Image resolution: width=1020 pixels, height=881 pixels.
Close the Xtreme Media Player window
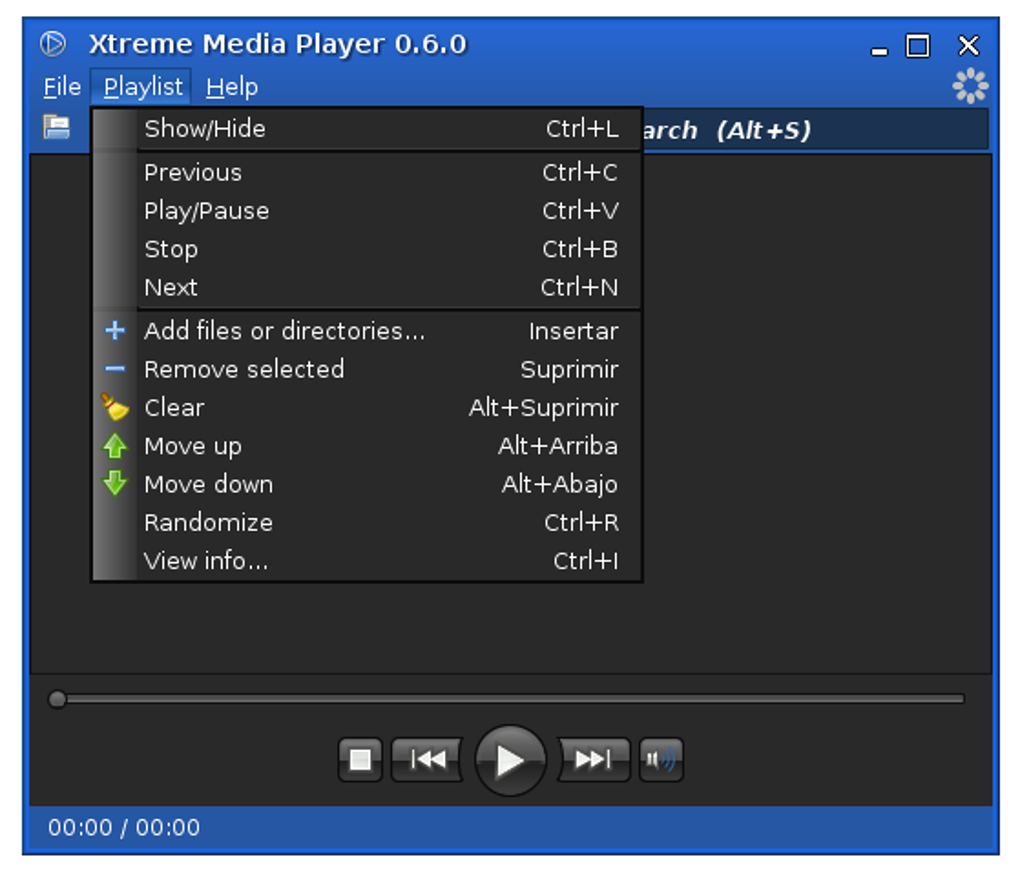click(969, 46)
